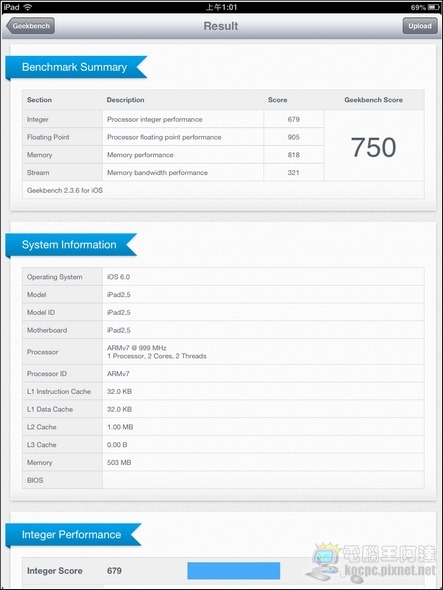Tap the Integer Score label
Viewport: 443px width, 590px height.
pos(55,570)
